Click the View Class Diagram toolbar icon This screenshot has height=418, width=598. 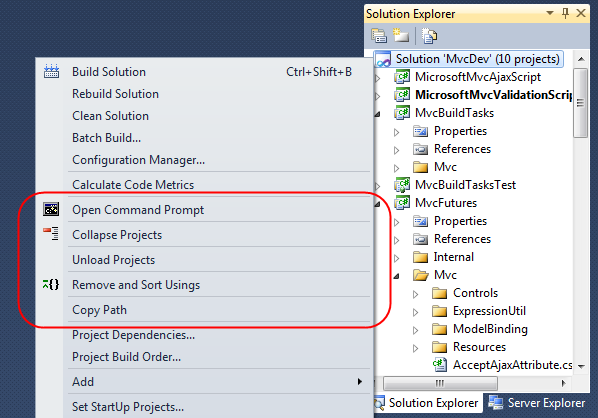429,36
